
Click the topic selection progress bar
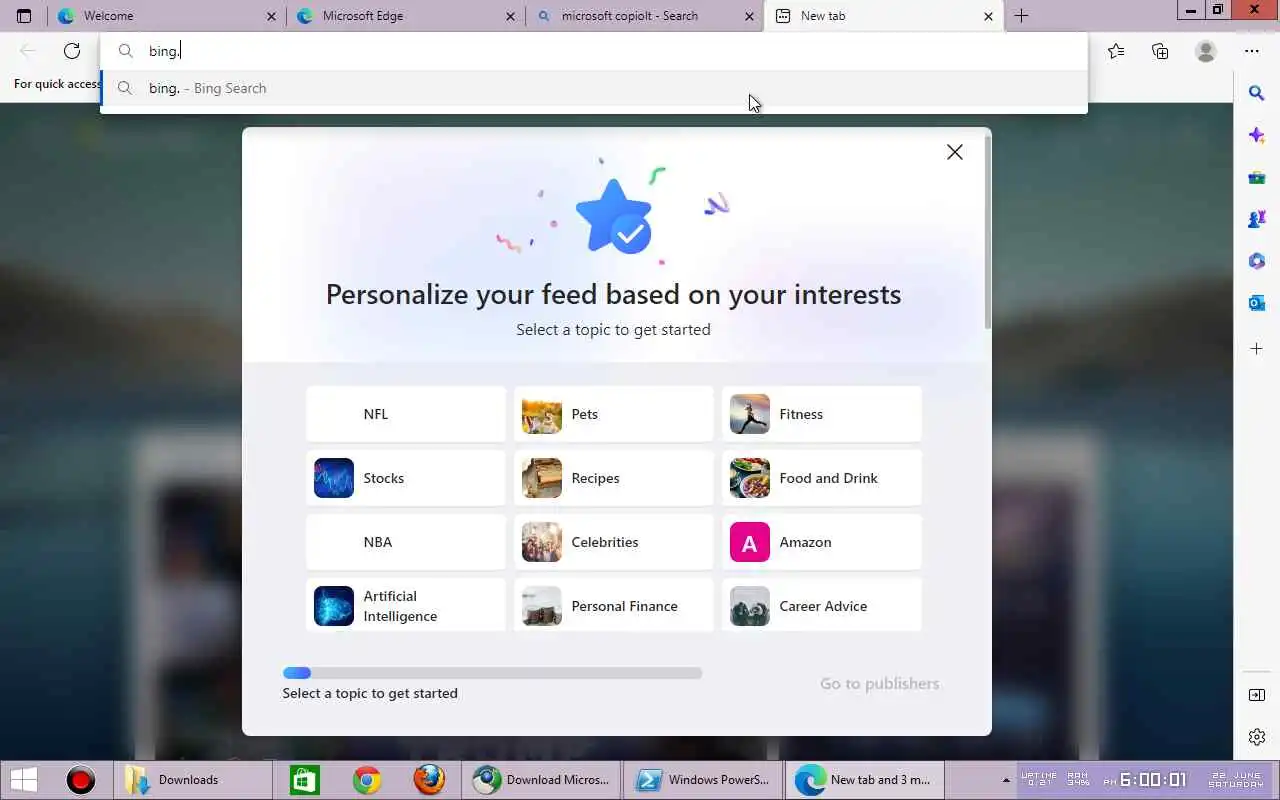click(x=492, y=673)
